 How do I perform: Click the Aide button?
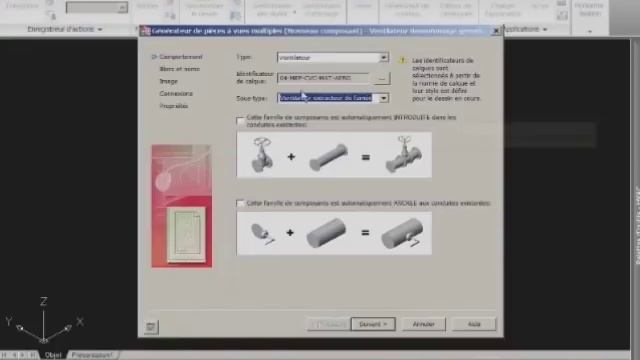[x=474, y=324]
